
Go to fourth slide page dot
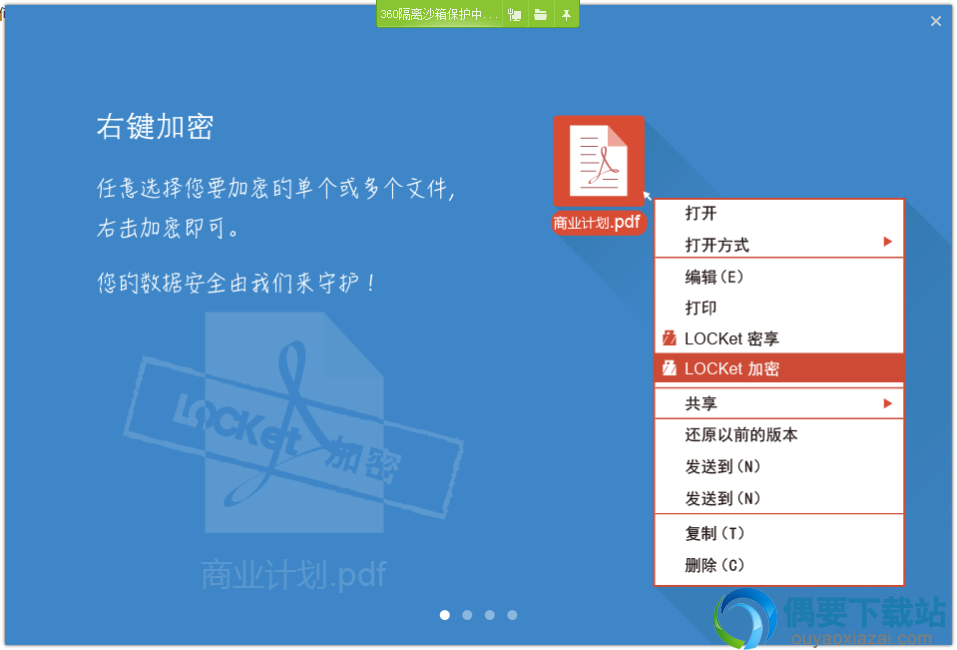click(512, 615)
